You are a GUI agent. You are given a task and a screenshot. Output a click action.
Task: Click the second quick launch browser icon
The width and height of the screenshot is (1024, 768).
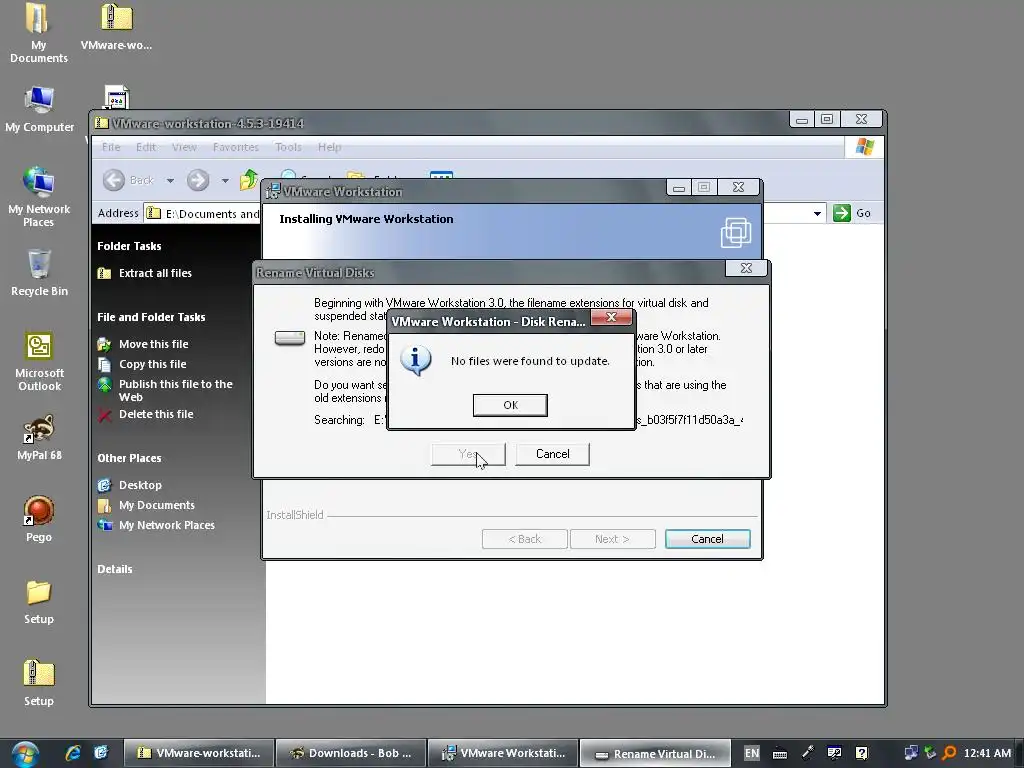(101, 753)
